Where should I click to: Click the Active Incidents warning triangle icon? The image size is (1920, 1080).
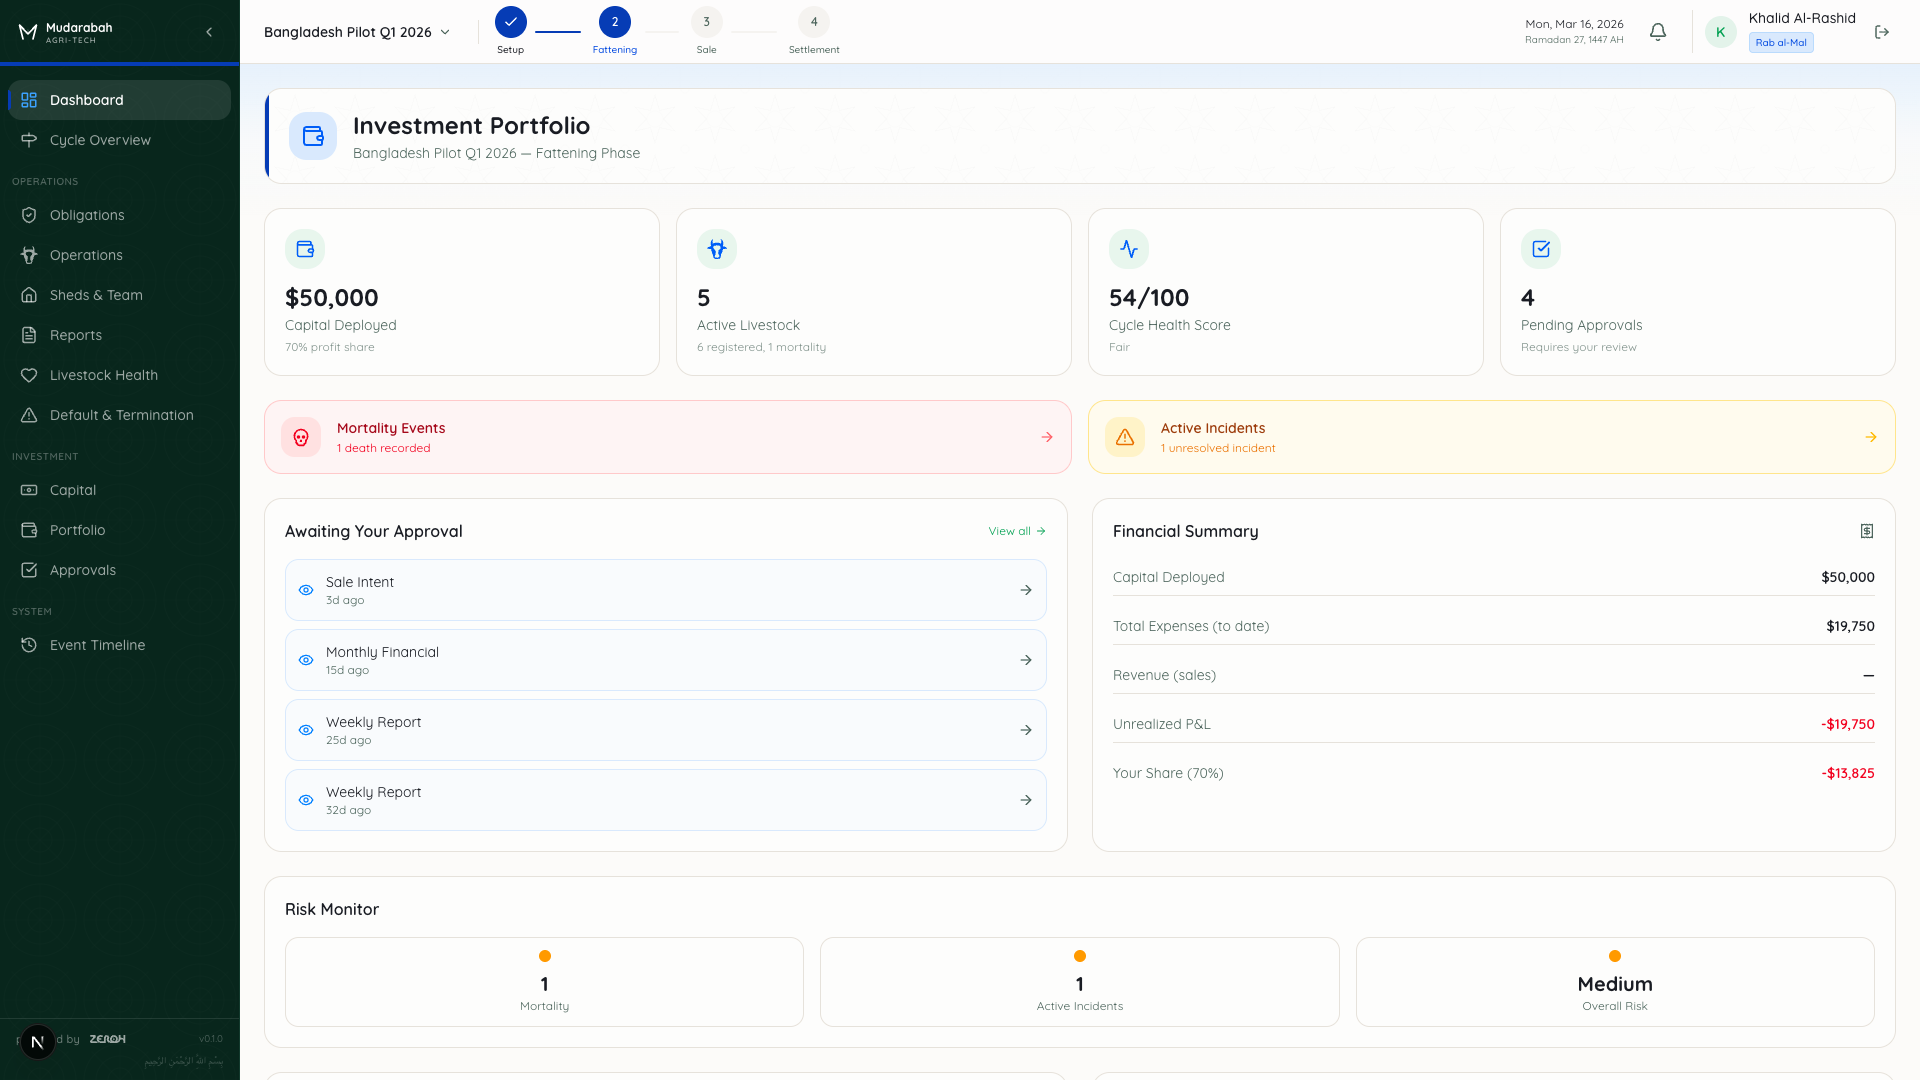[x=1125, y=437]
